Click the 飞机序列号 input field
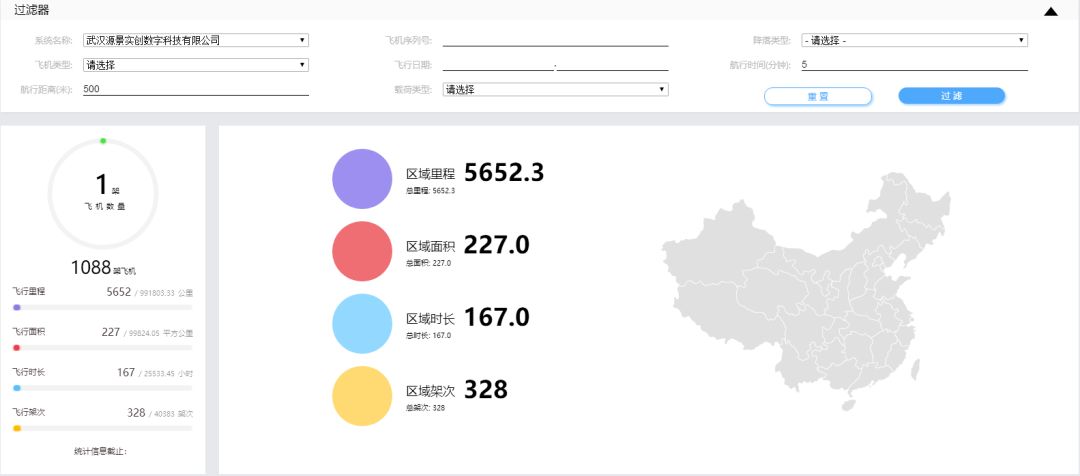The height and width of the screenshot is (476, 1080). point(555,40)
